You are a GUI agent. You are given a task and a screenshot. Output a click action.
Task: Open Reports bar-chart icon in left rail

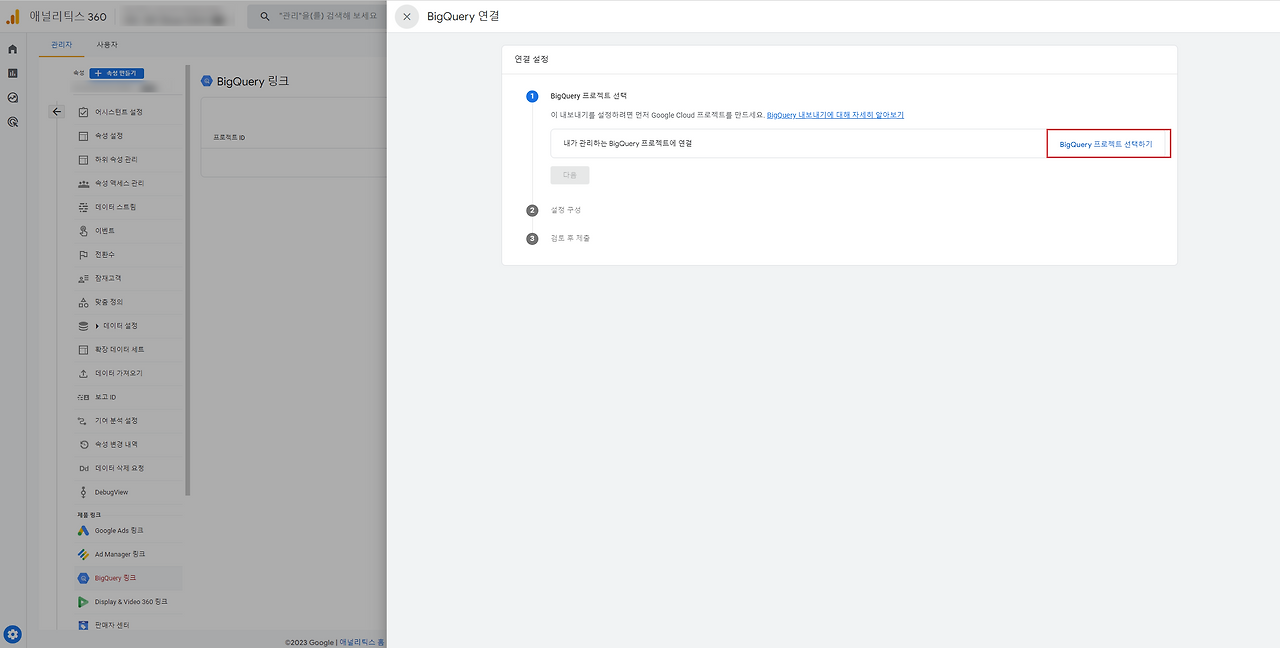(13, 73)
